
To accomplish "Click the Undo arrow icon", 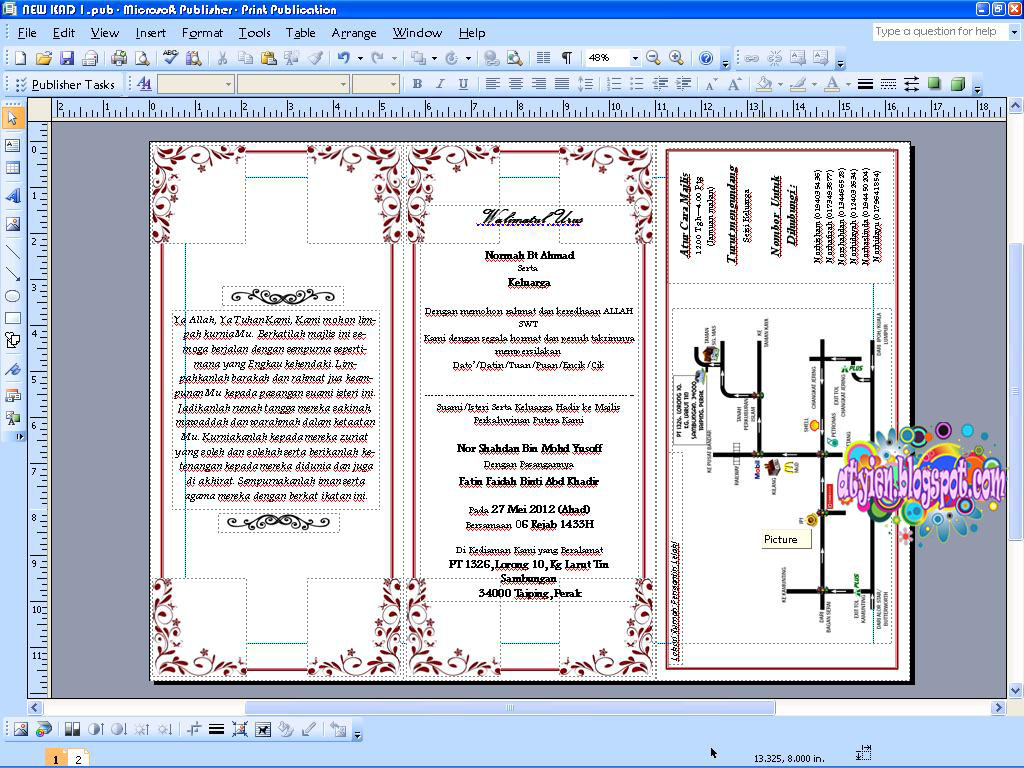I will 344,58.
